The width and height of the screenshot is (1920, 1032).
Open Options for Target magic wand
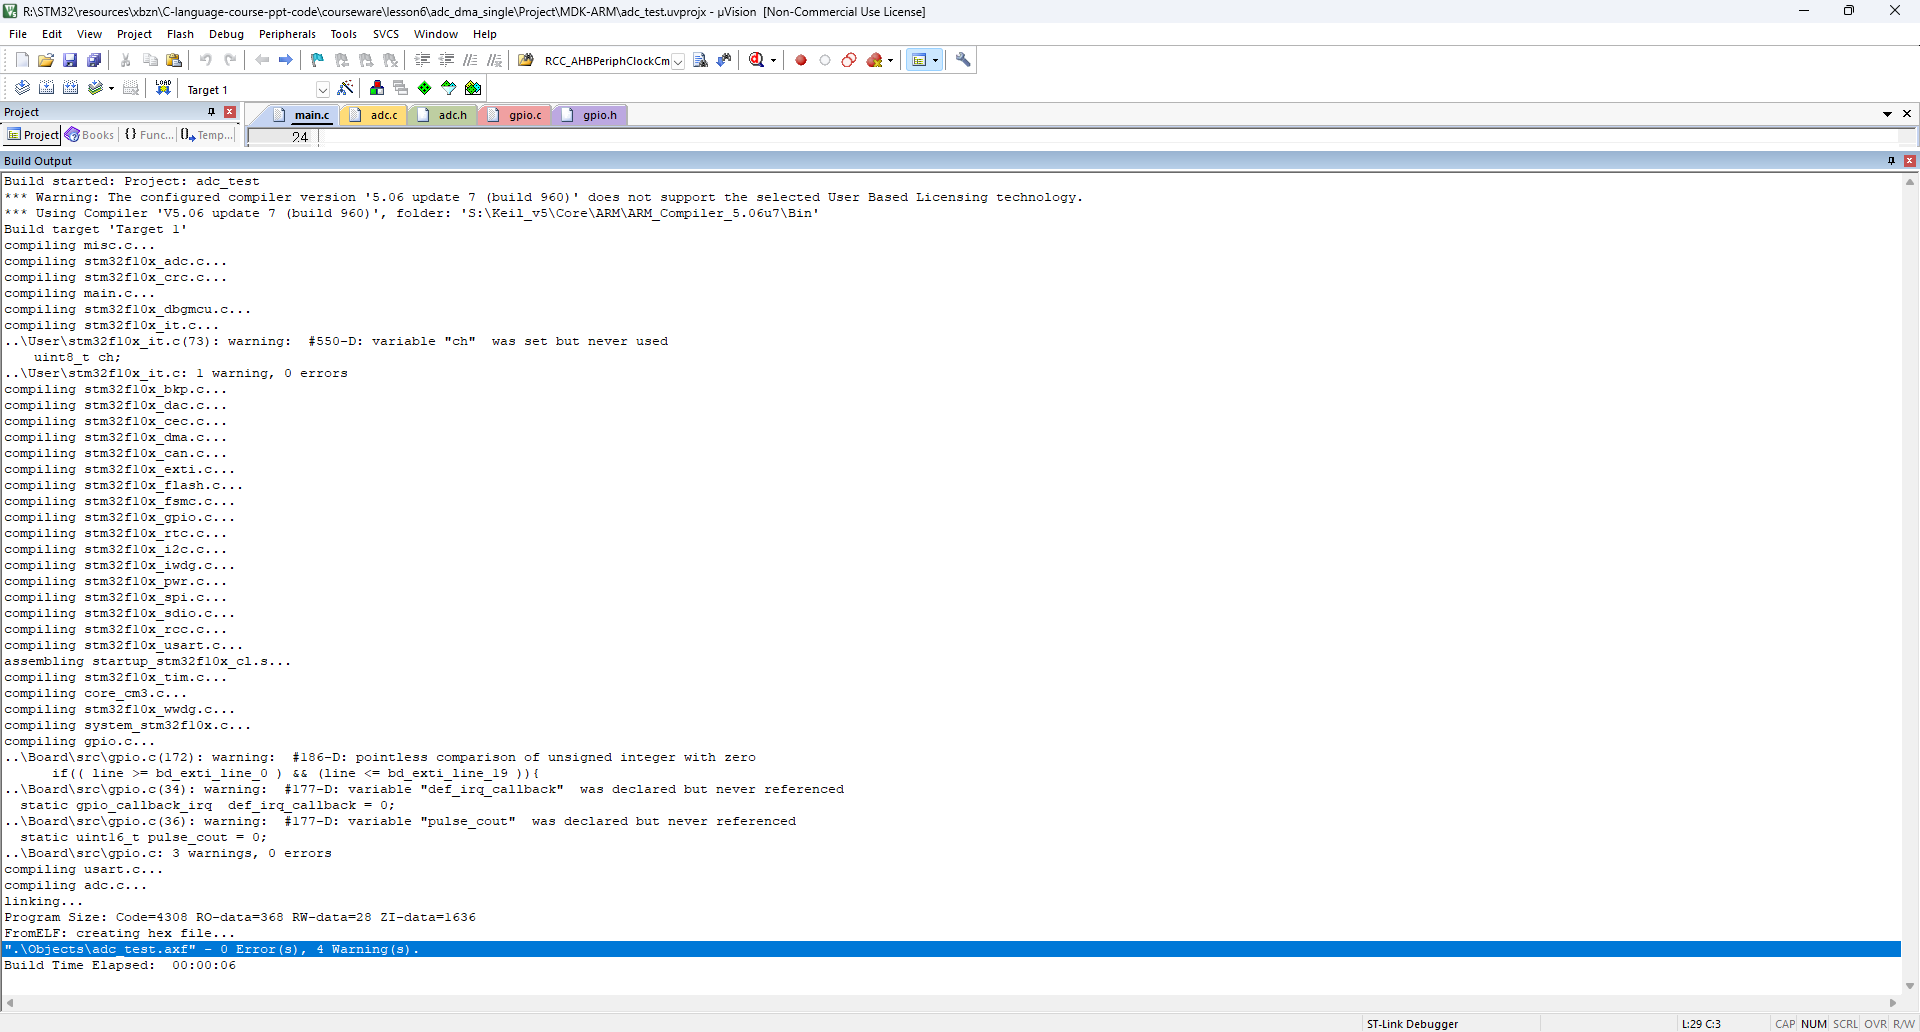click(346, 88)
